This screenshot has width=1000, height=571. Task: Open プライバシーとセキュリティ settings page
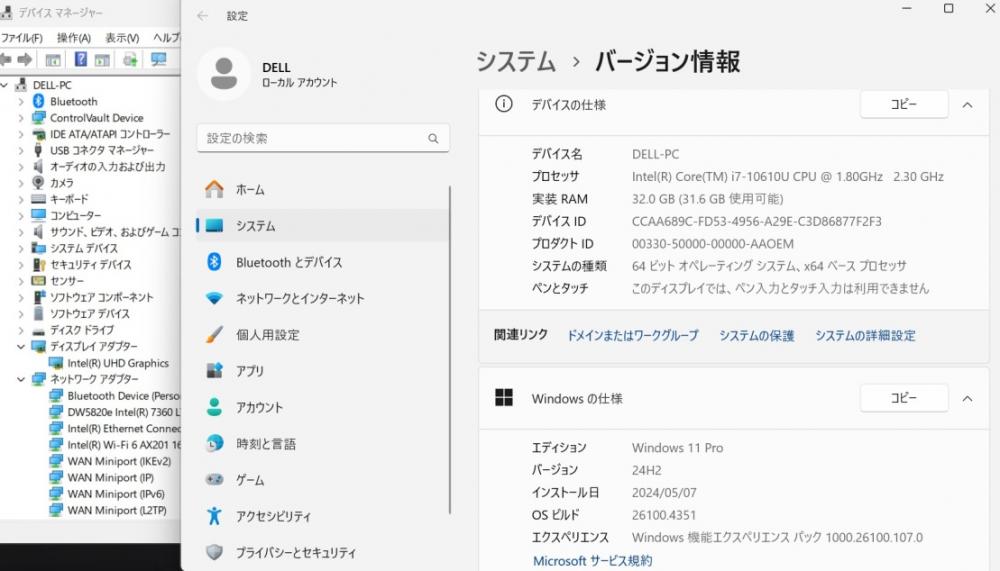[x=323, y=552]
